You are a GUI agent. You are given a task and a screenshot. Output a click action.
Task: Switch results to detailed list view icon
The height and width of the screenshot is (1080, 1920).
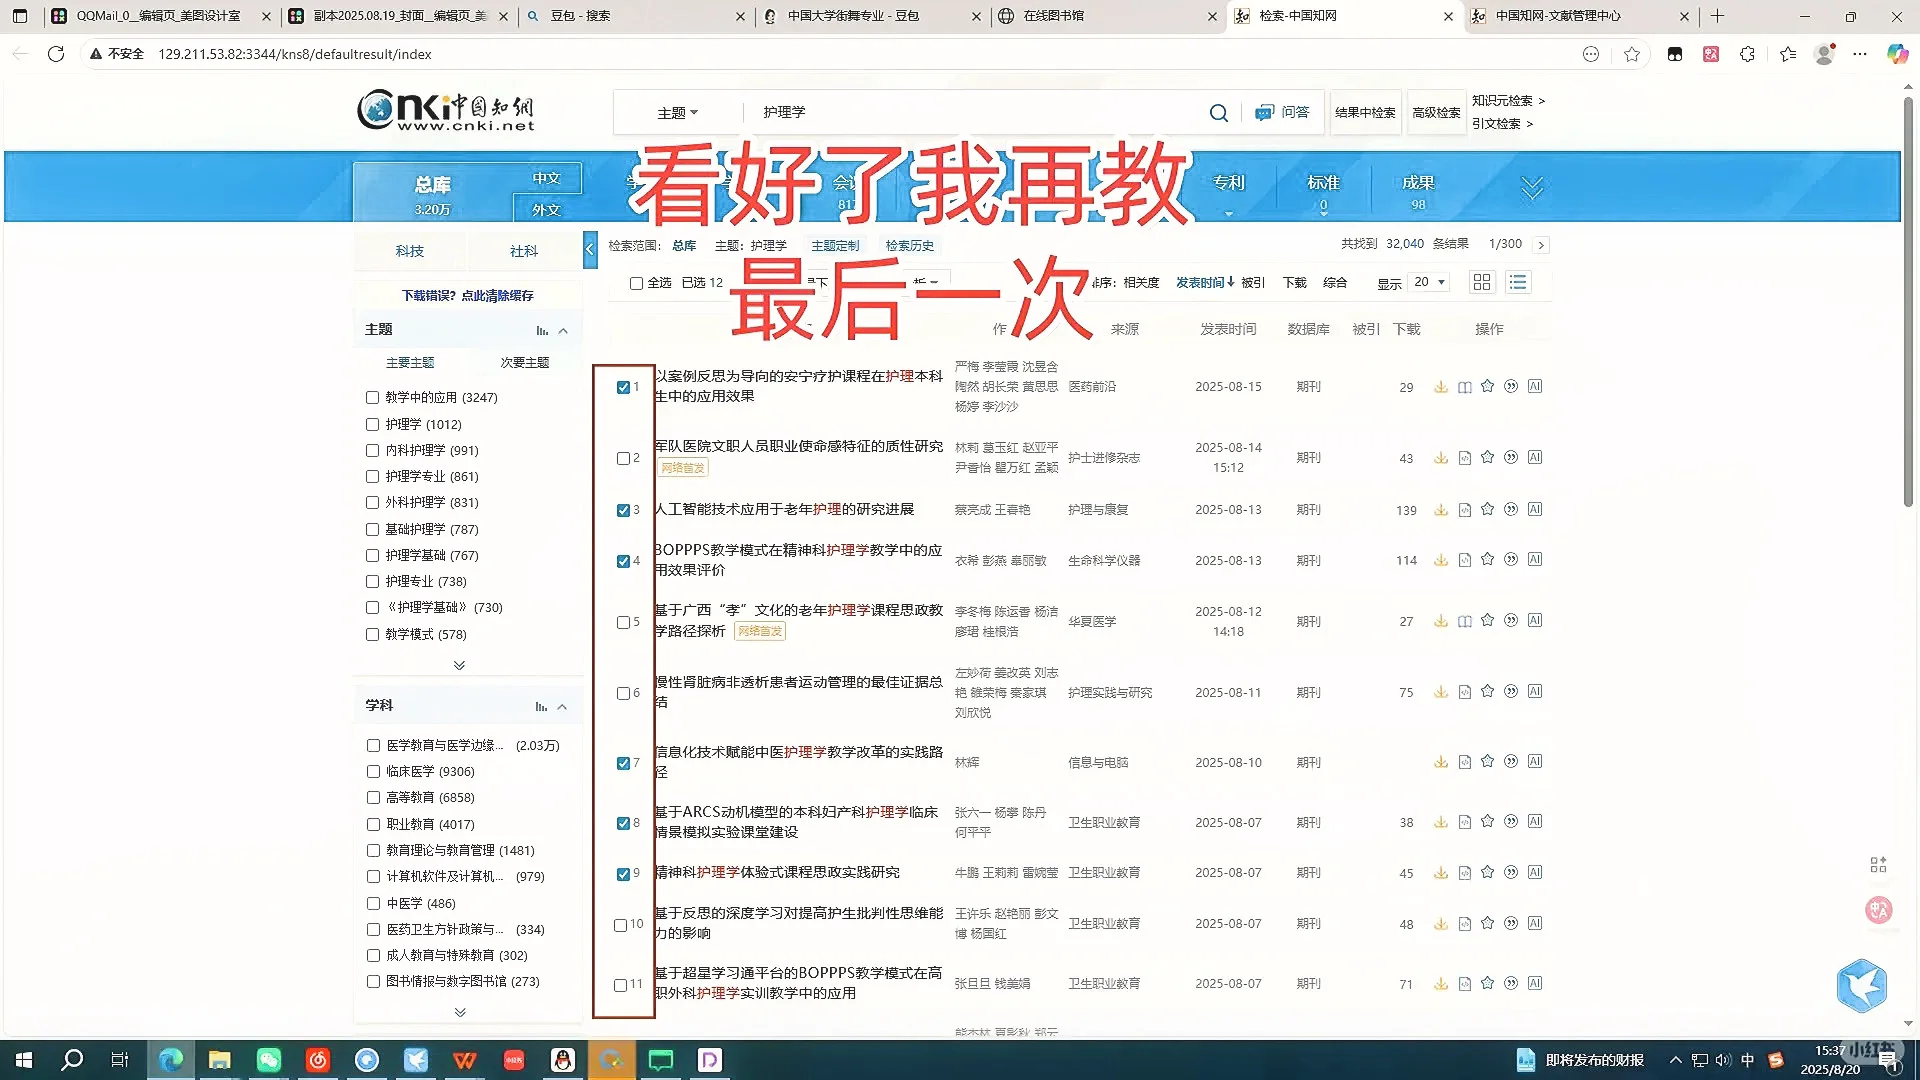coord(1518,282)
